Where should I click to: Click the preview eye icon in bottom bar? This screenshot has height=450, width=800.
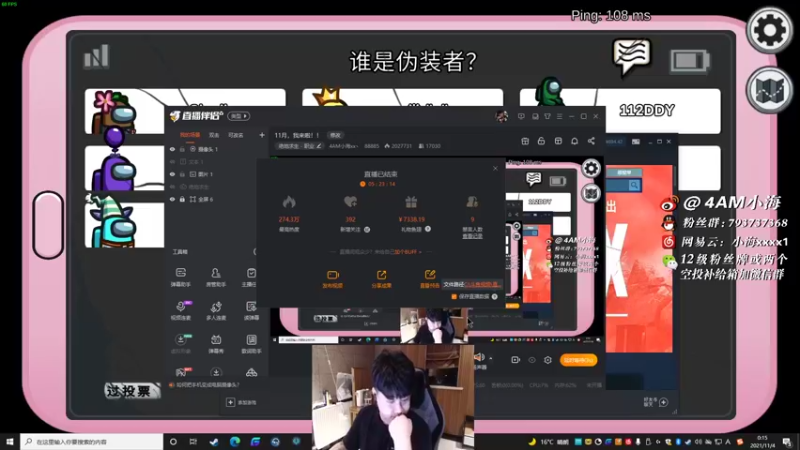click(532, 360)
